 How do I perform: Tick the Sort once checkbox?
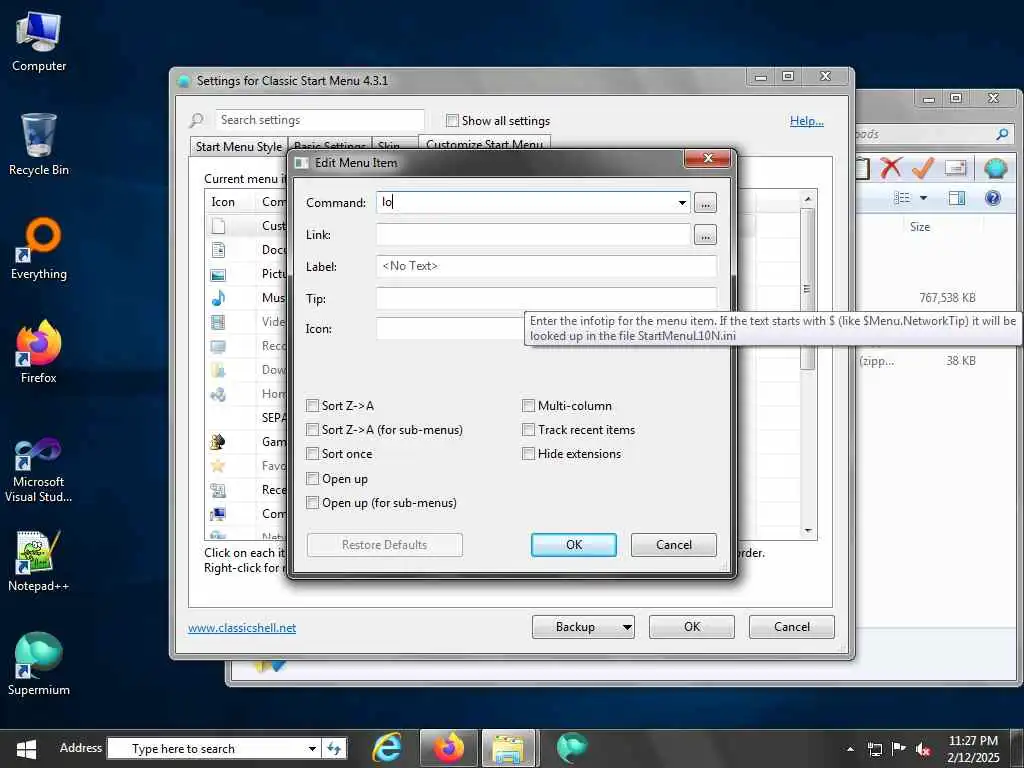pos(313,454)
